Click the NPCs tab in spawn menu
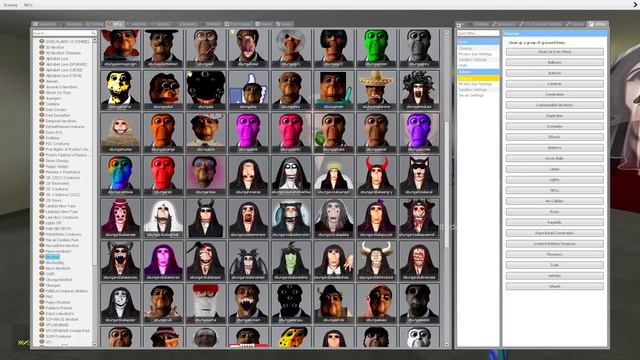The width and height of the screenshot is (640, 360). pos(116,24)
